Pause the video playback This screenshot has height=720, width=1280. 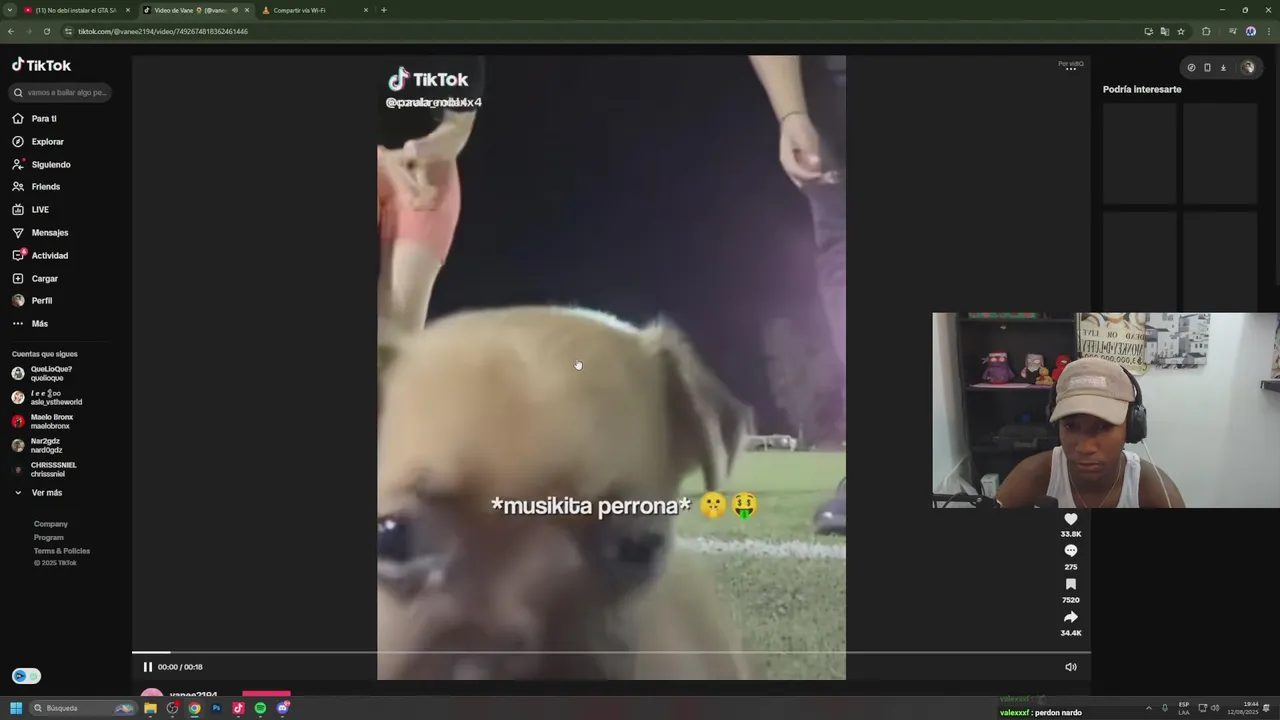tap(147, 667)
